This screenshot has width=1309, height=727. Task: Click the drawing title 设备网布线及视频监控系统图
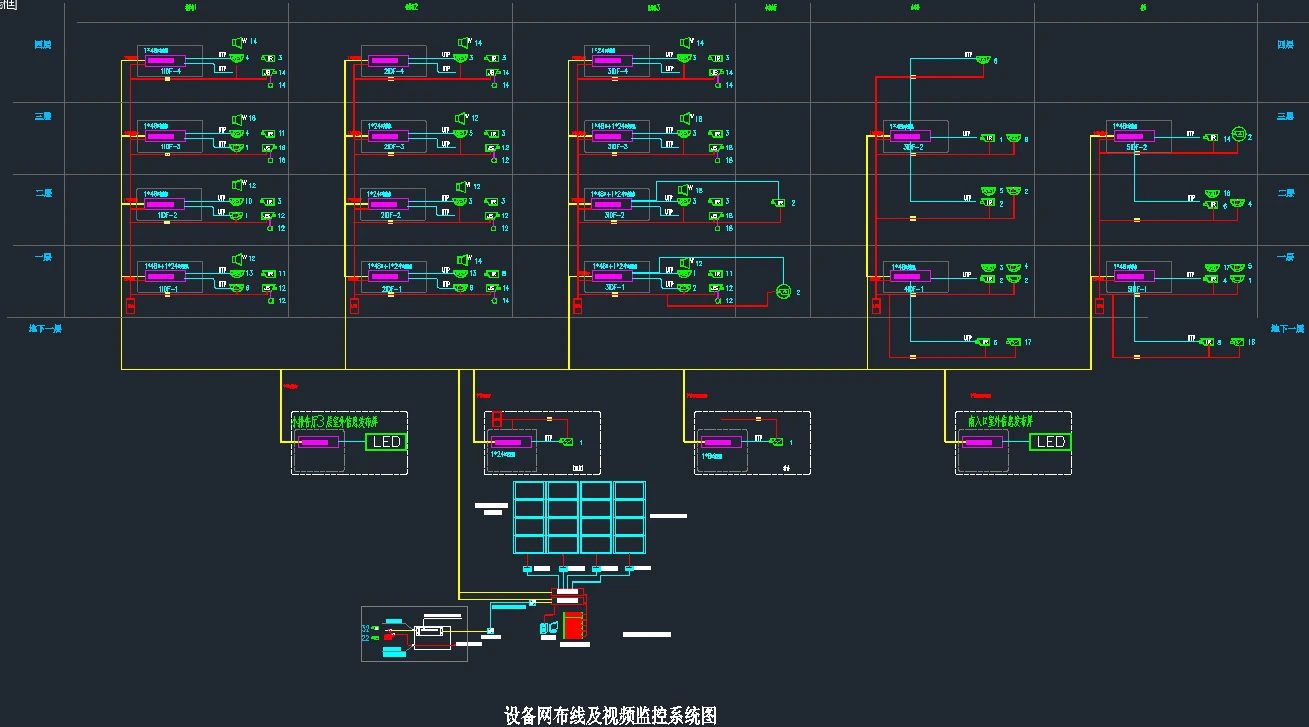tap(613, 713)
